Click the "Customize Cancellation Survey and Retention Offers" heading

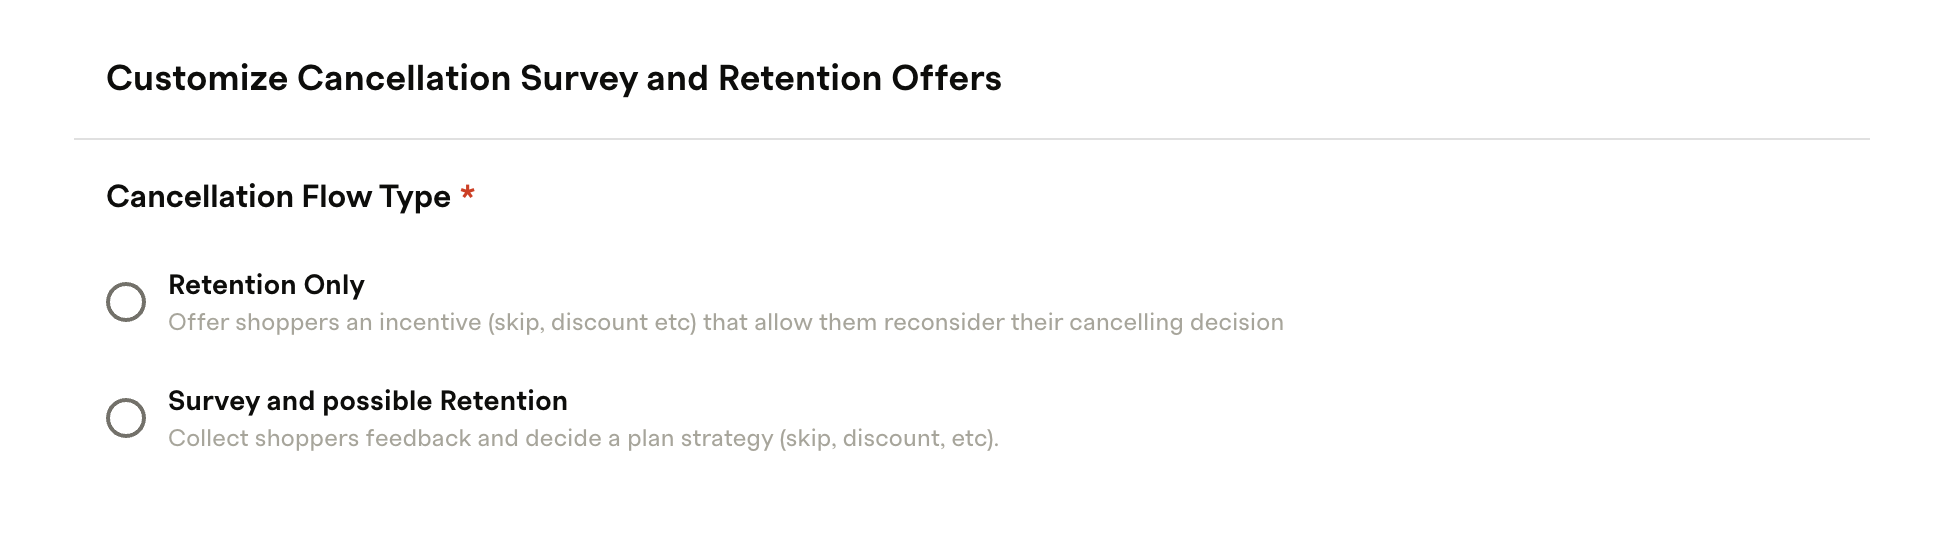554,79
